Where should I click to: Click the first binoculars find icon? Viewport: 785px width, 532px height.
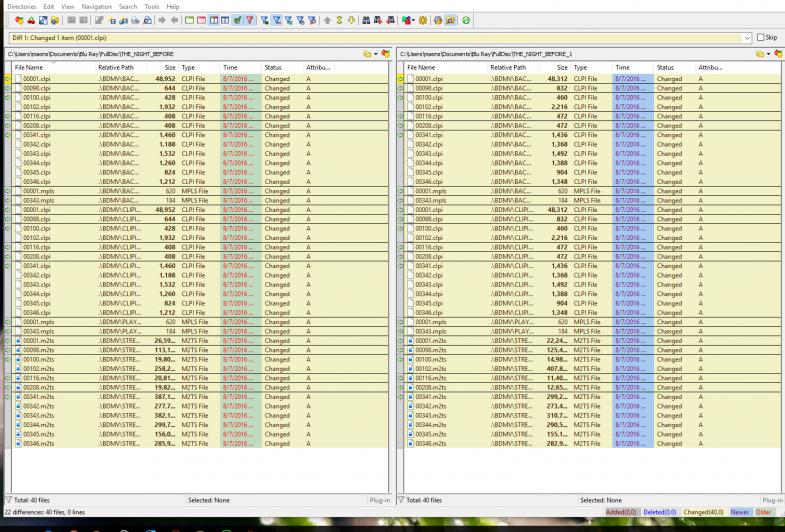click(366, 21)
